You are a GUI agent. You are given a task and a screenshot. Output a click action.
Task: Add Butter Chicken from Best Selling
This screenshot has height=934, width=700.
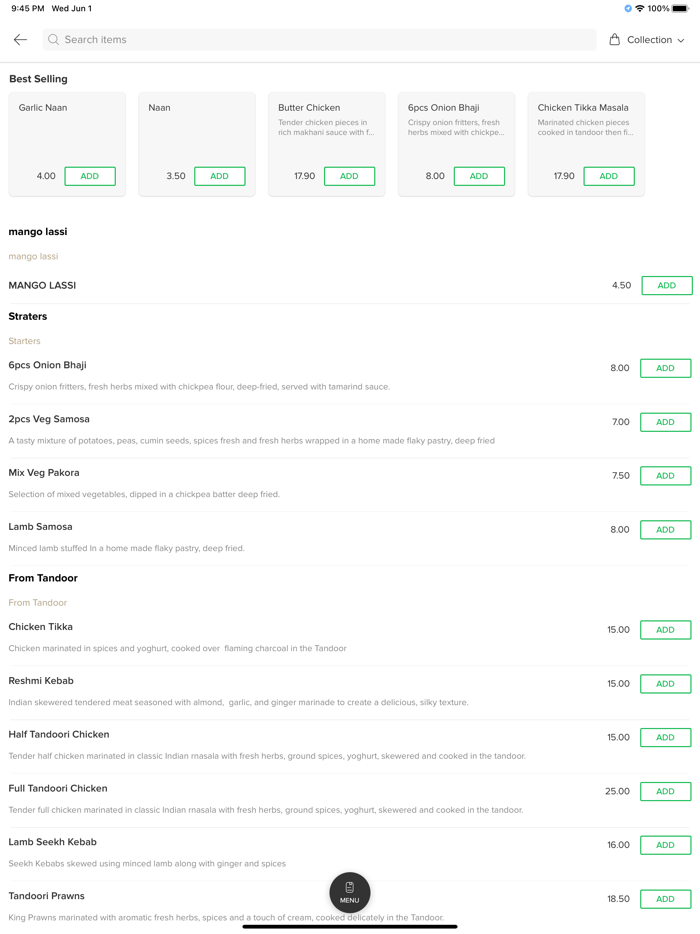click(349, 176)
